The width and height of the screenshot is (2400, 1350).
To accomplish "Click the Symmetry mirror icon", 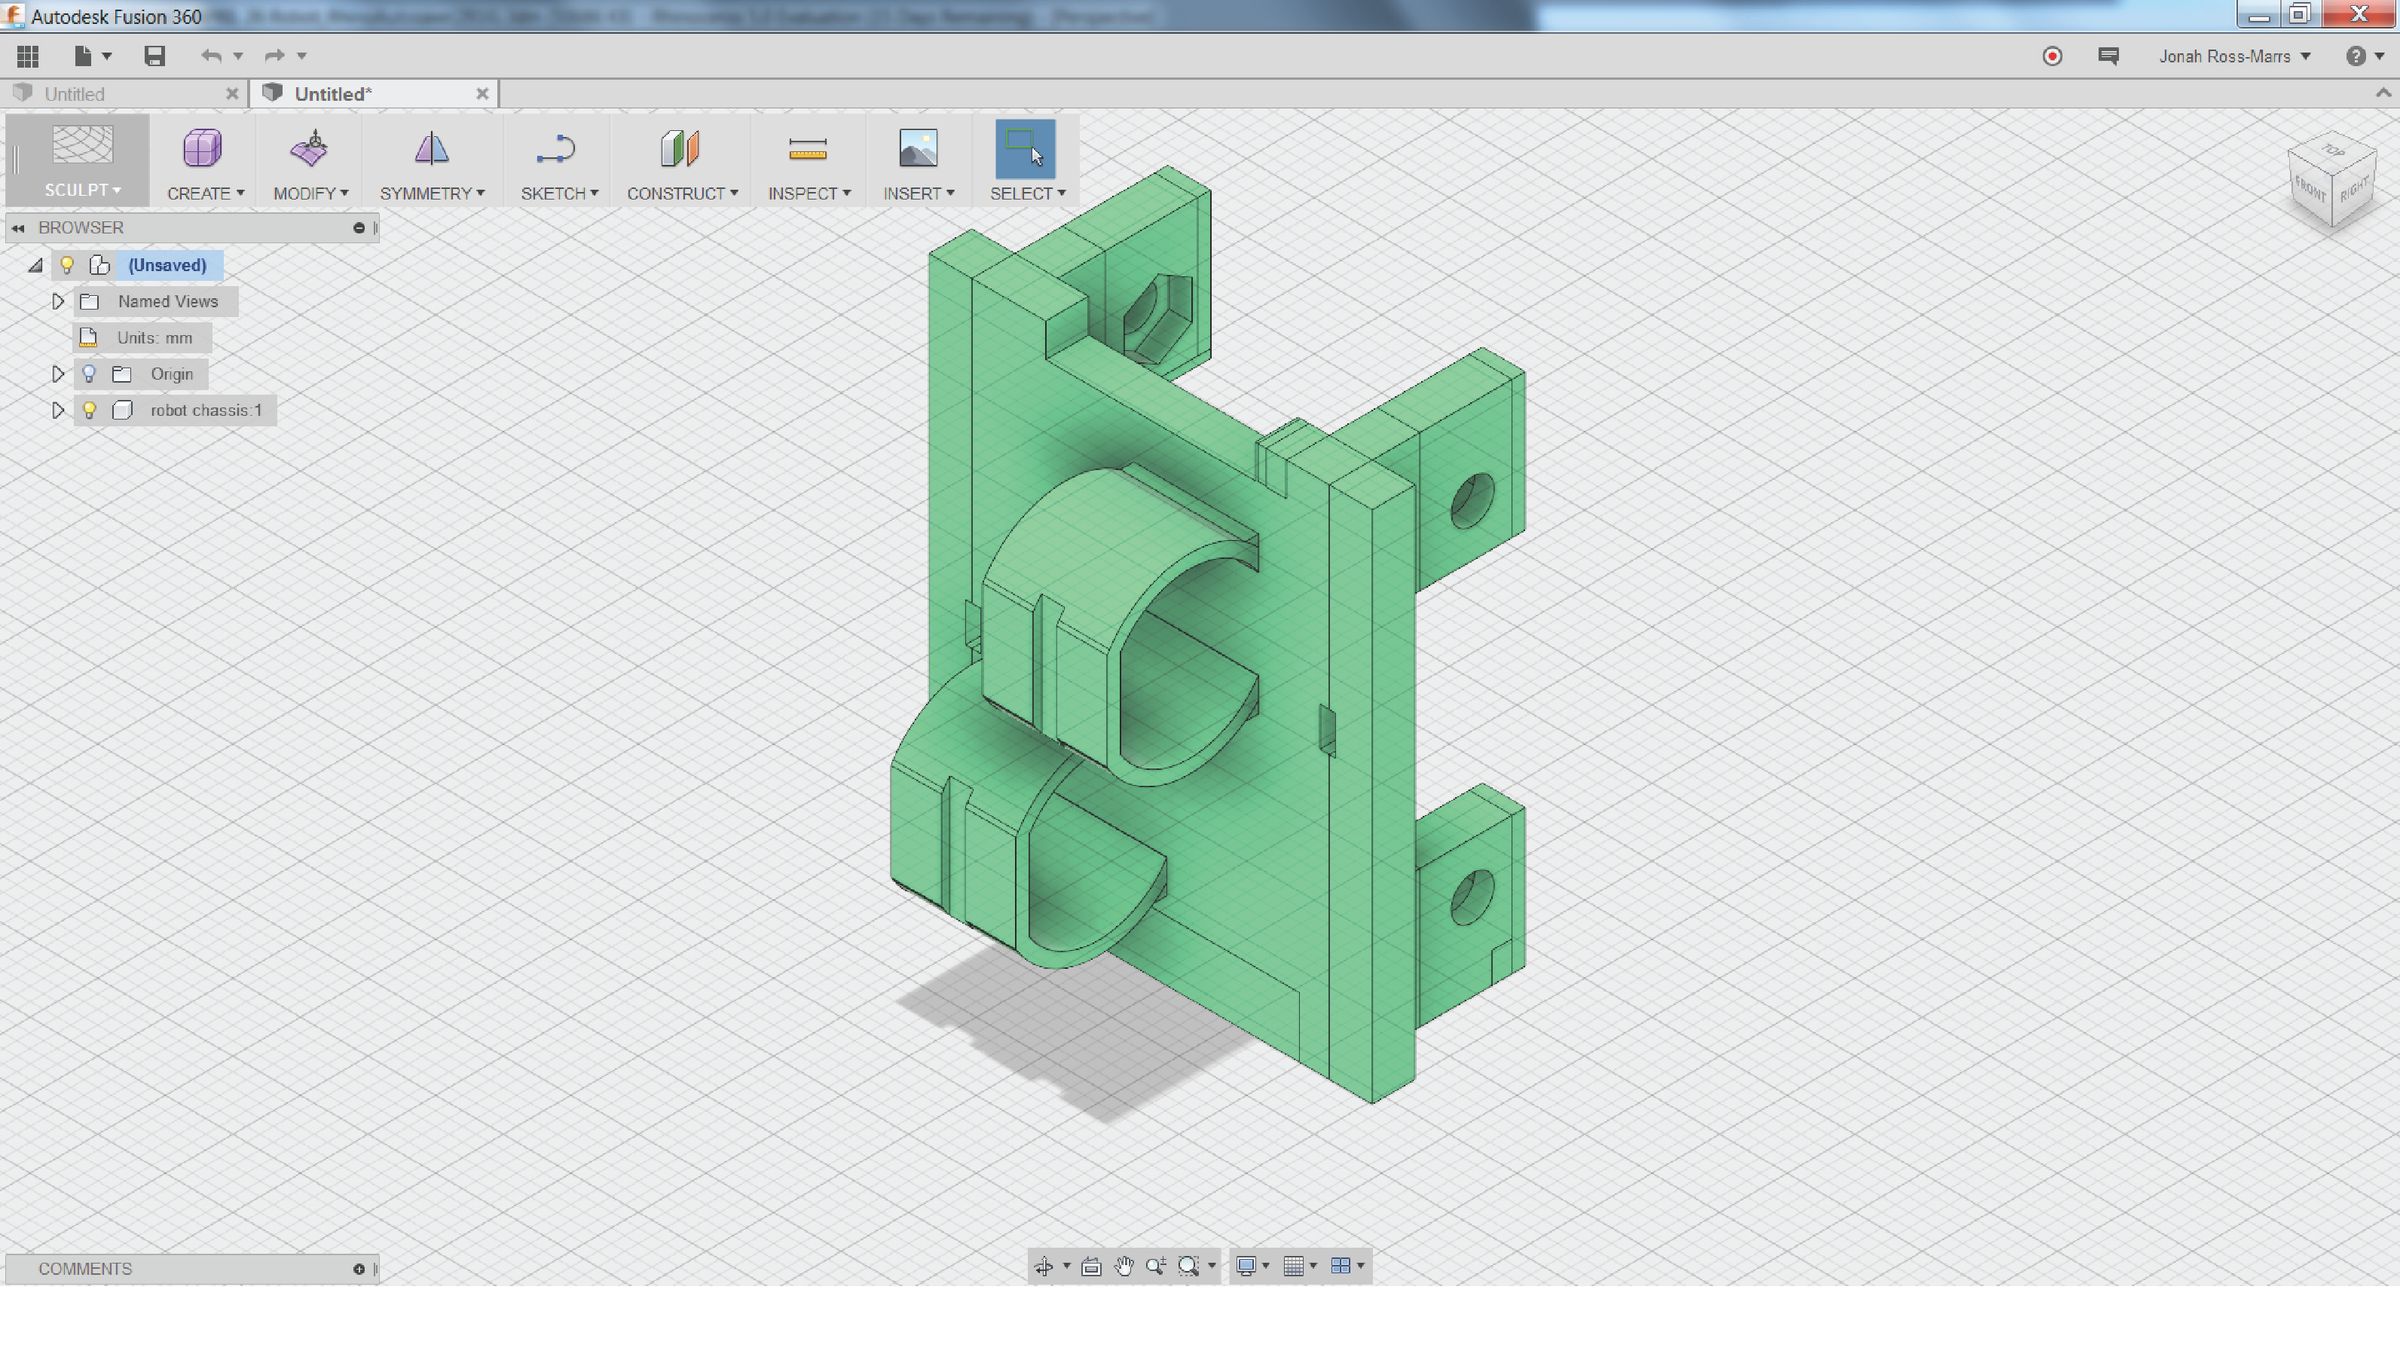I will pyautogui.click(x=431, y=148).
